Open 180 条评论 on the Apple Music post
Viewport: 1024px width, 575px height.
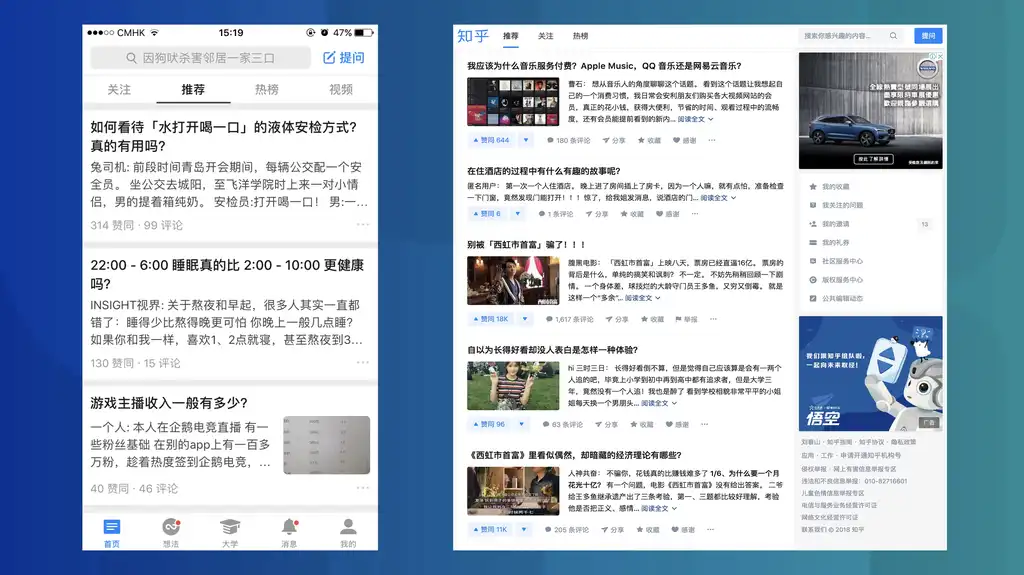tap(571, 140)
